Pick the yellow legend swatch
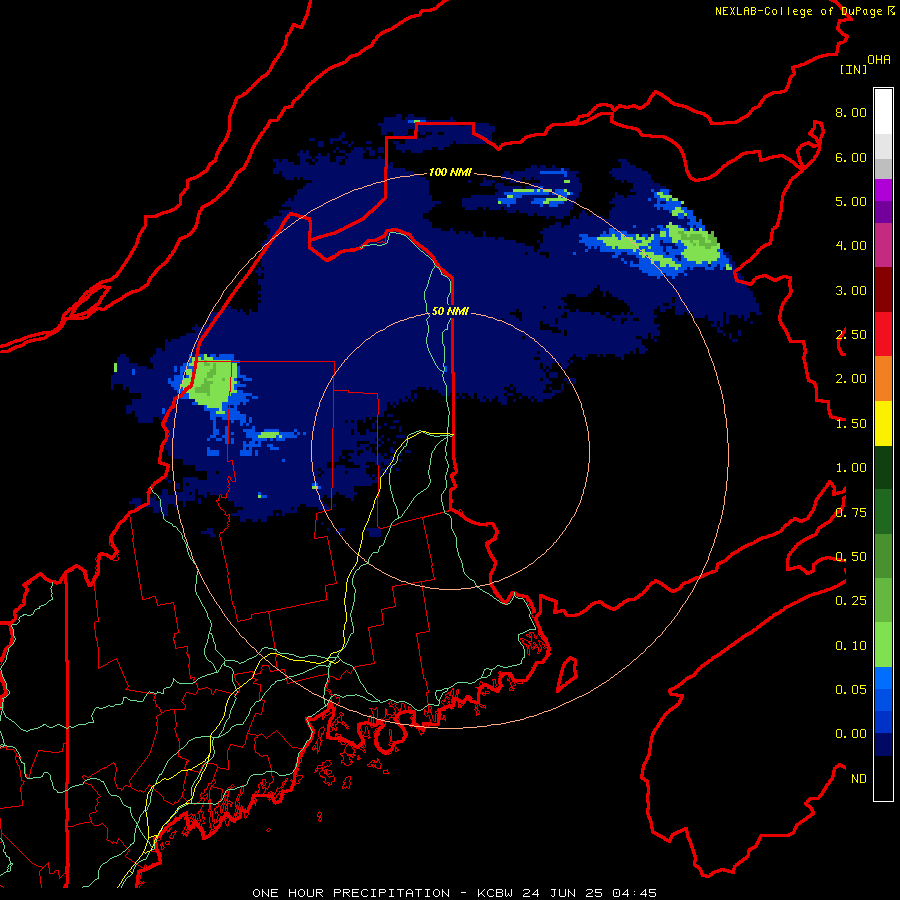This screenshot has width=900, height=900. (883, 423)
